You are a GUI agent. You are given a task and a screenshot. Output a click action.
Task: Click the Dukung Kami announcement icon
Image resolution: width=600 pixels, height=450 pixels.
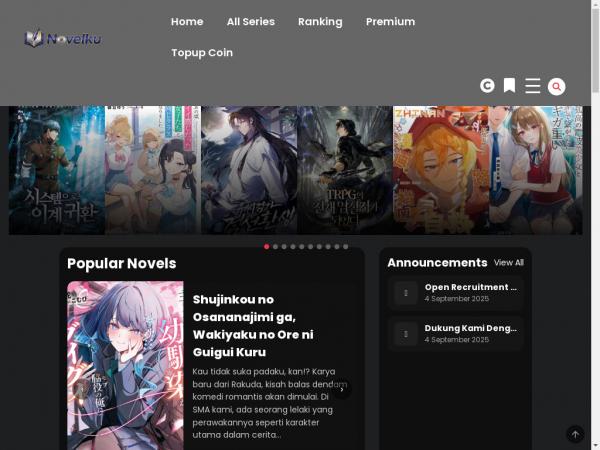click(x=406, y=334)
